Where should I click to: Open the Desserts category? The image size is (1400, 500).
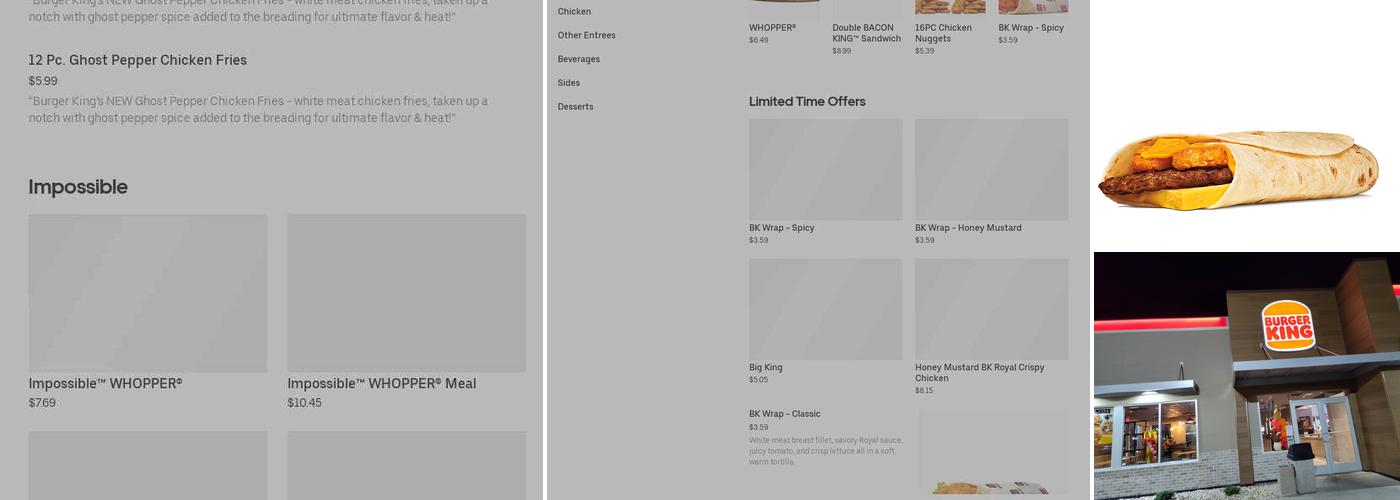coord(575,107)
